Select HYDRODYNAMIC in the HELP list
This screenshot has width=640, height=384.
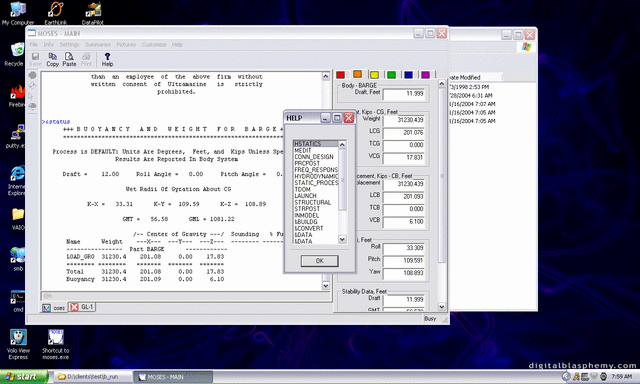click(x=316, y=176)
